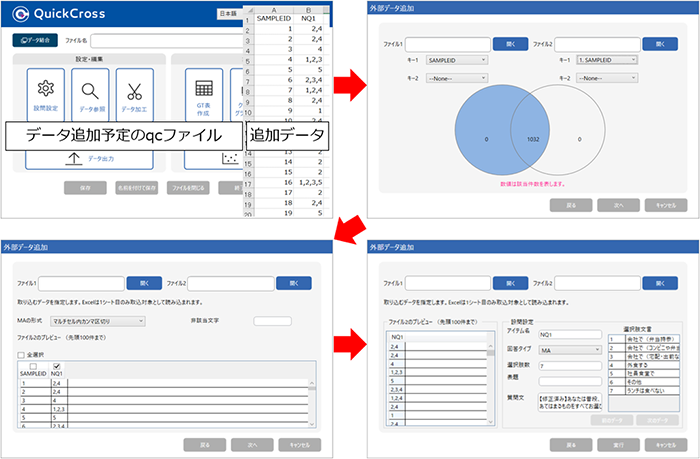Open 設問設定 via the gear icon
700x459 pixels.
[x=46, y=88]
